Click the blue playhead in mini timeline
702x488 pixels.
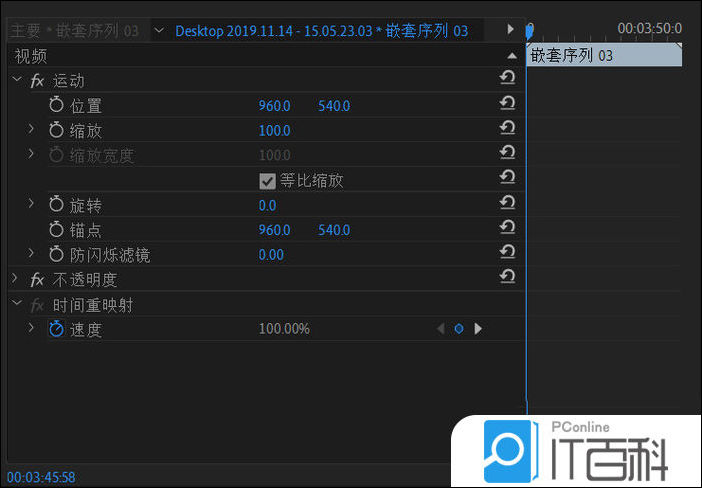[x=530, y=31]
